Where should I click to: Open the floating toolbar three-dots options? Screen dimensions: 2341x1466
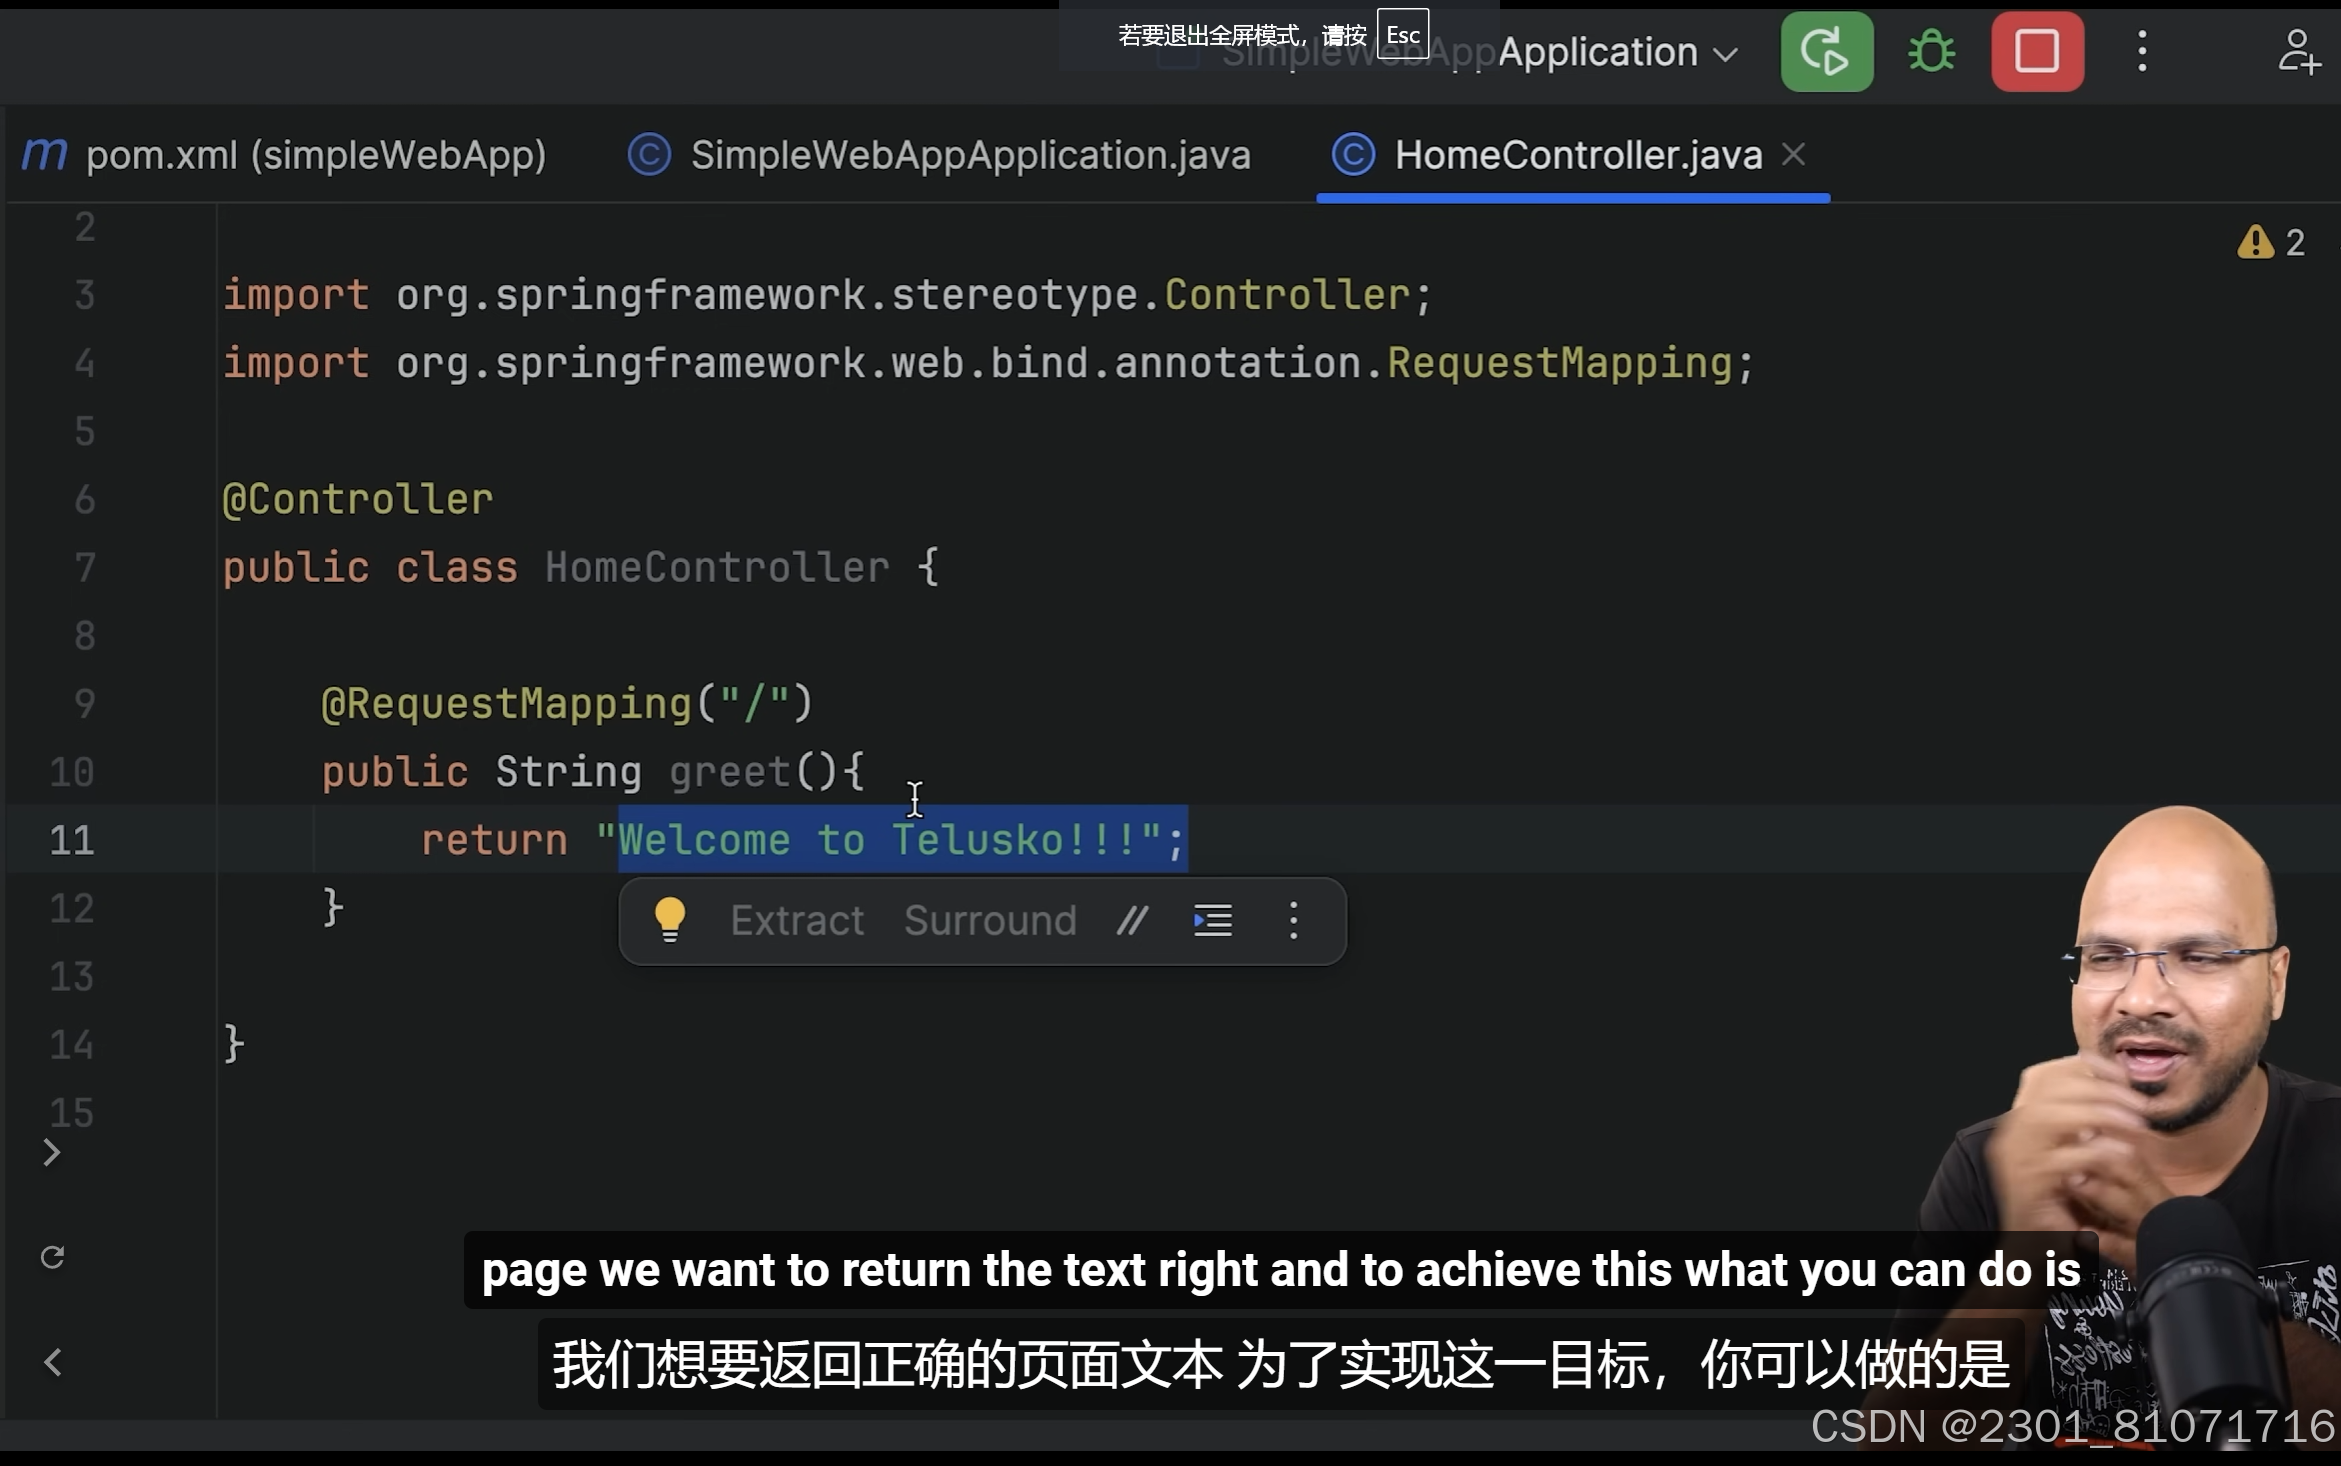(x=1293, y=920)
